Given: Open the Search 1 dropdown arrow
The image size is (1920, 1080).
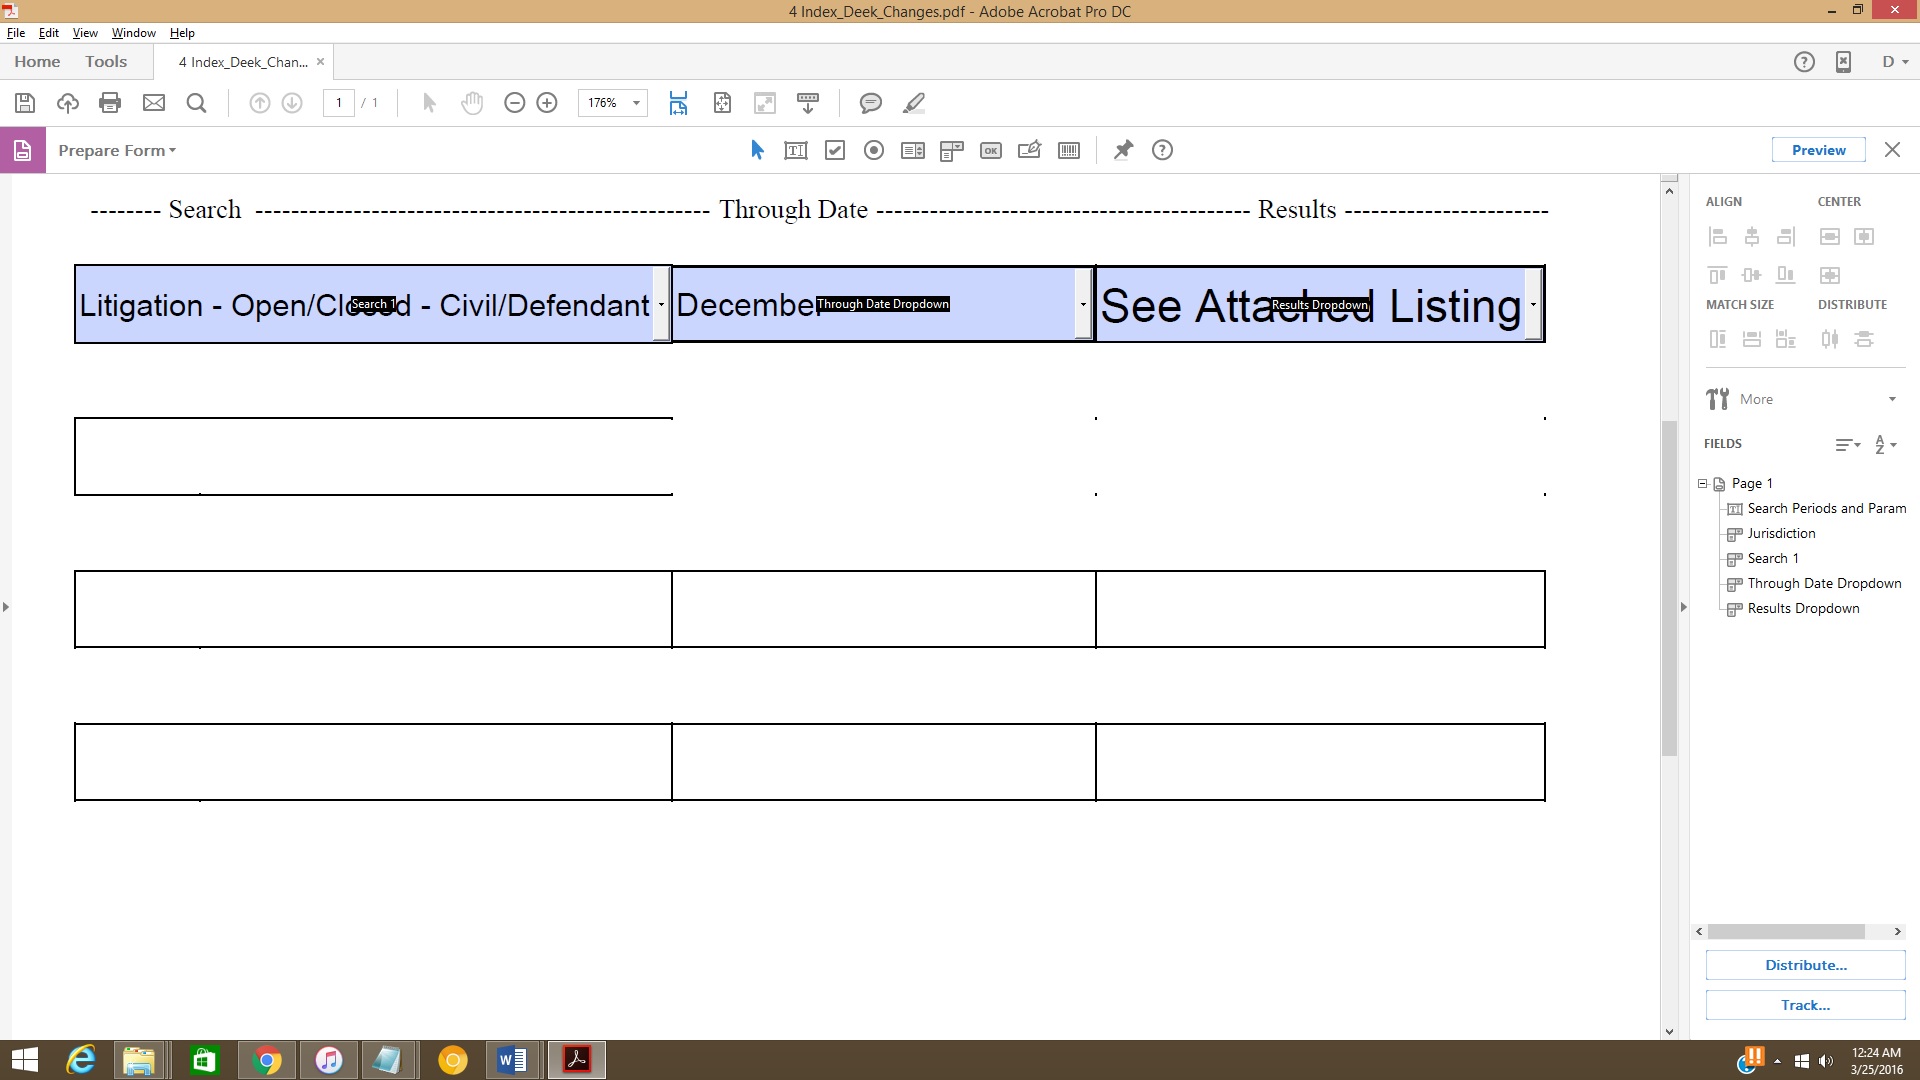Looking at the screenshot, I should [661, 304].
